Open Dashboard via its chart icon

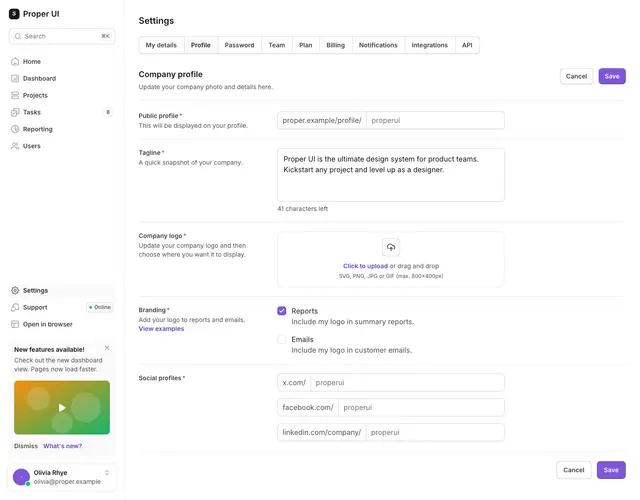tap(15, 78)
